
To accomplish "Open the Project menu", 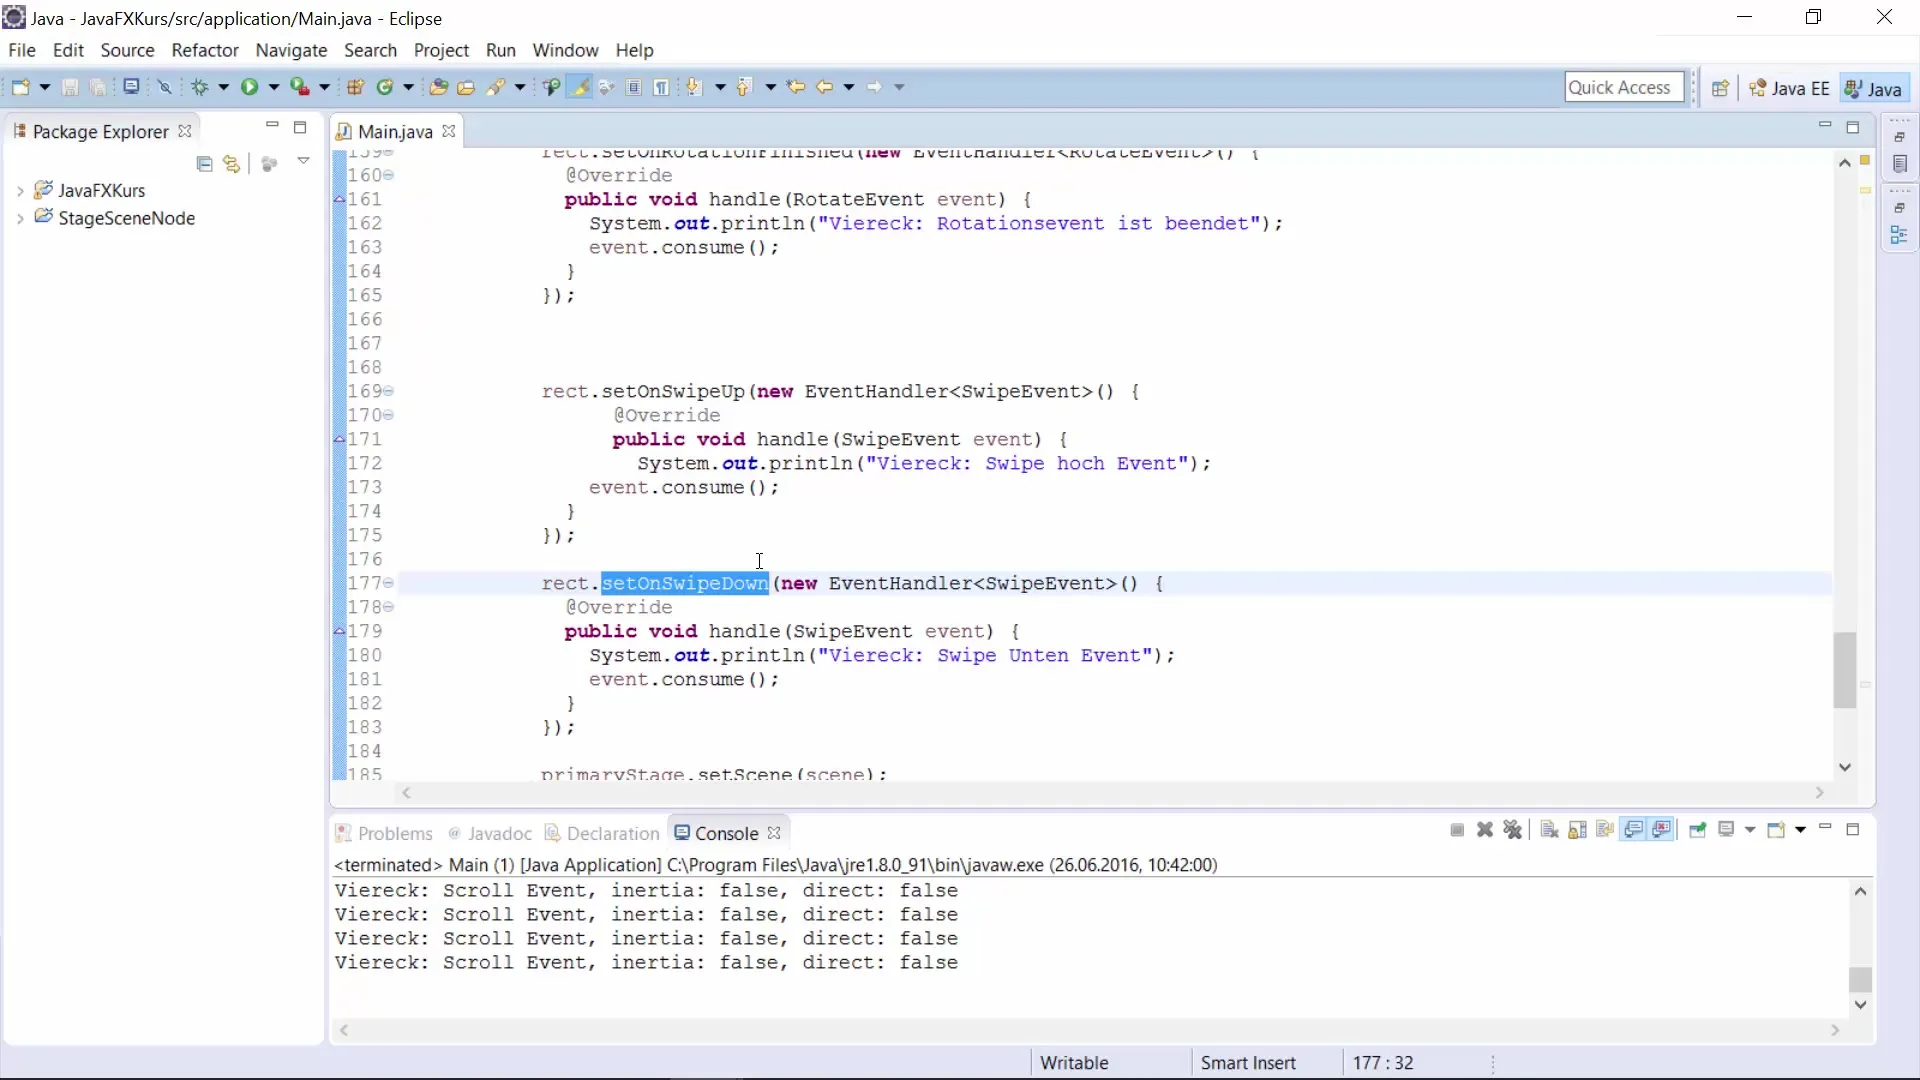I will [441, 50].
